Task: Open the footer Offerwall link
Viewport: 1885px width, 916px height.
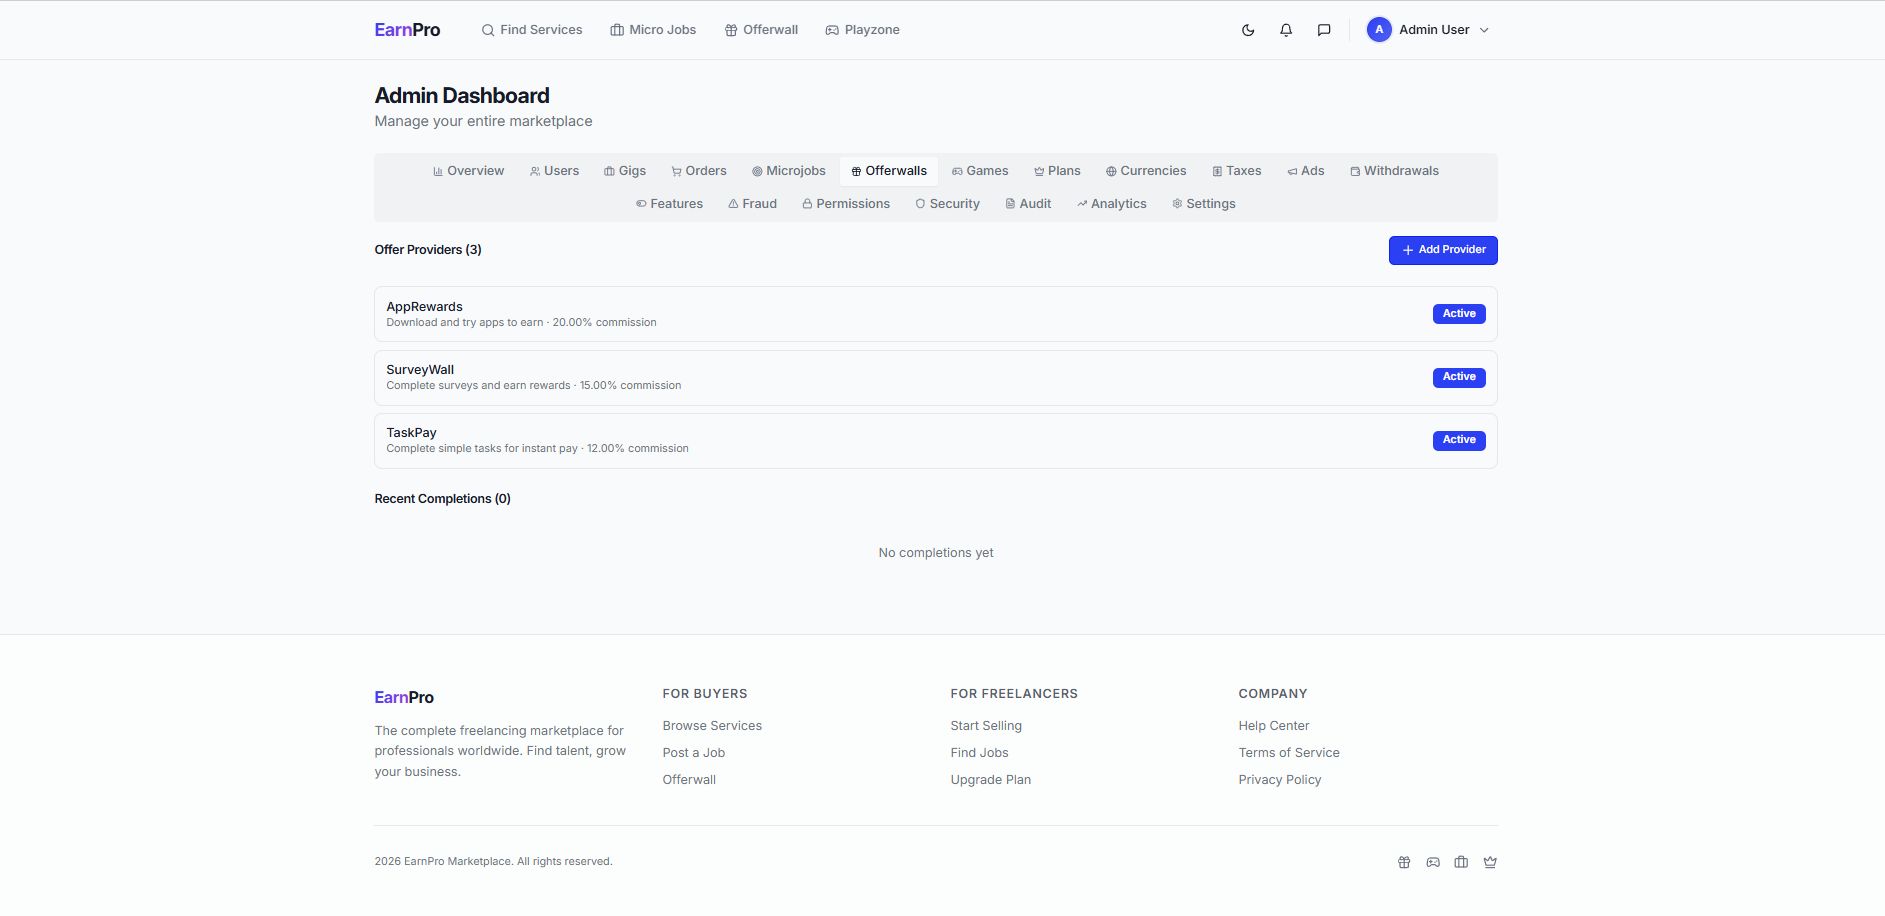Action: [689, 780]
